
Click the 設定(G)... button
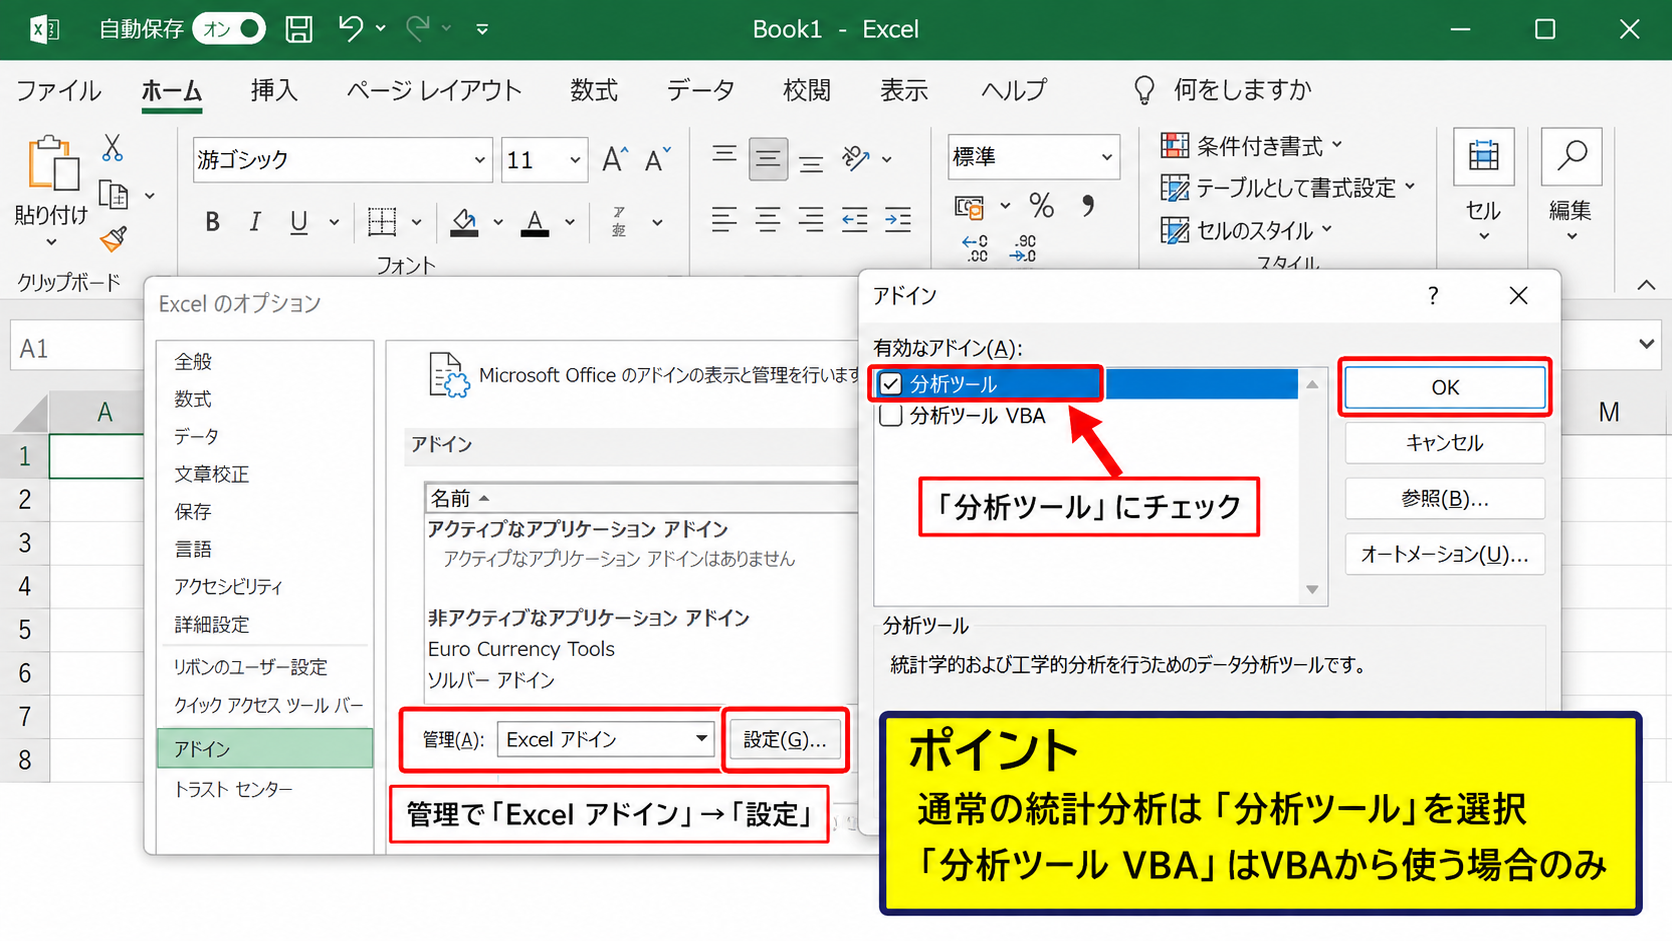coord(785,740)
